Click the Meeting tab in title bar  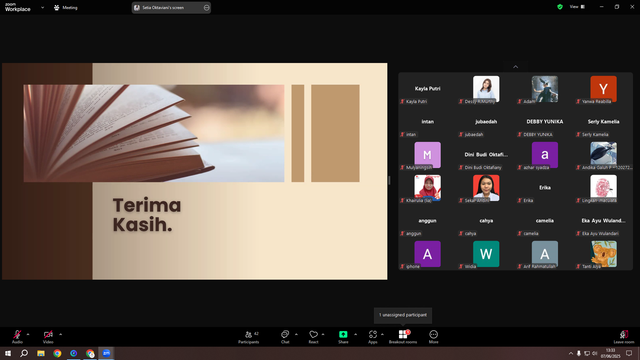66,7
